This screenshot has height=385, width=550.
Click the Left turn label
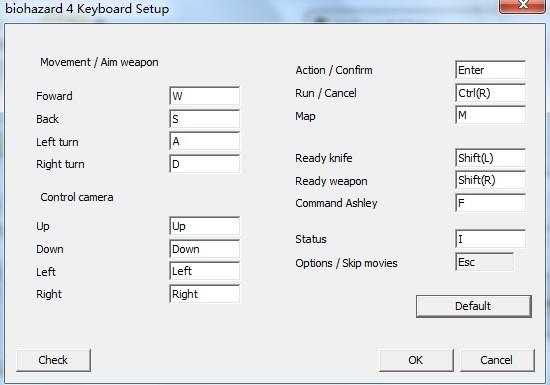(57, 142)
